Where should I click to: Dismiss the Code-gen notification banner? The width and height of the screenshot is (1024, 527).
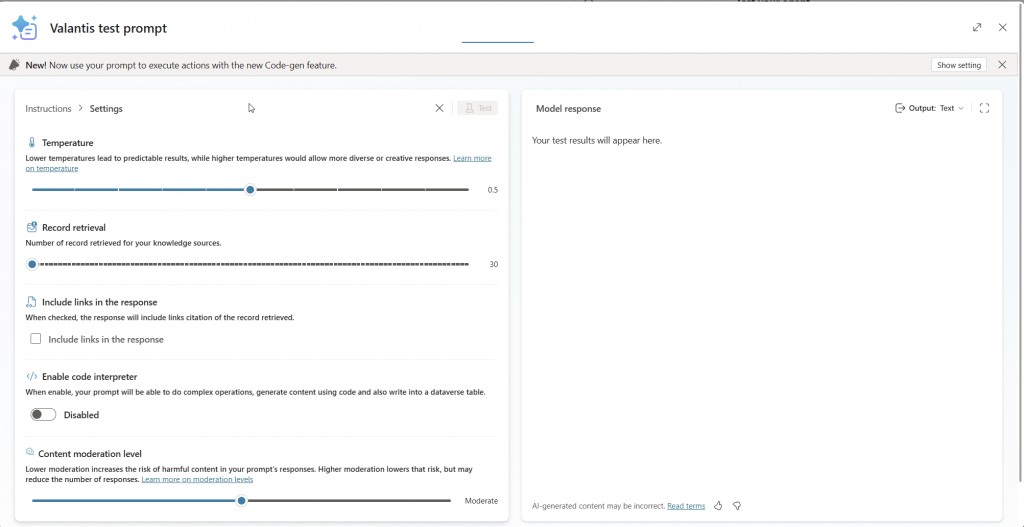pos(1002,65)
